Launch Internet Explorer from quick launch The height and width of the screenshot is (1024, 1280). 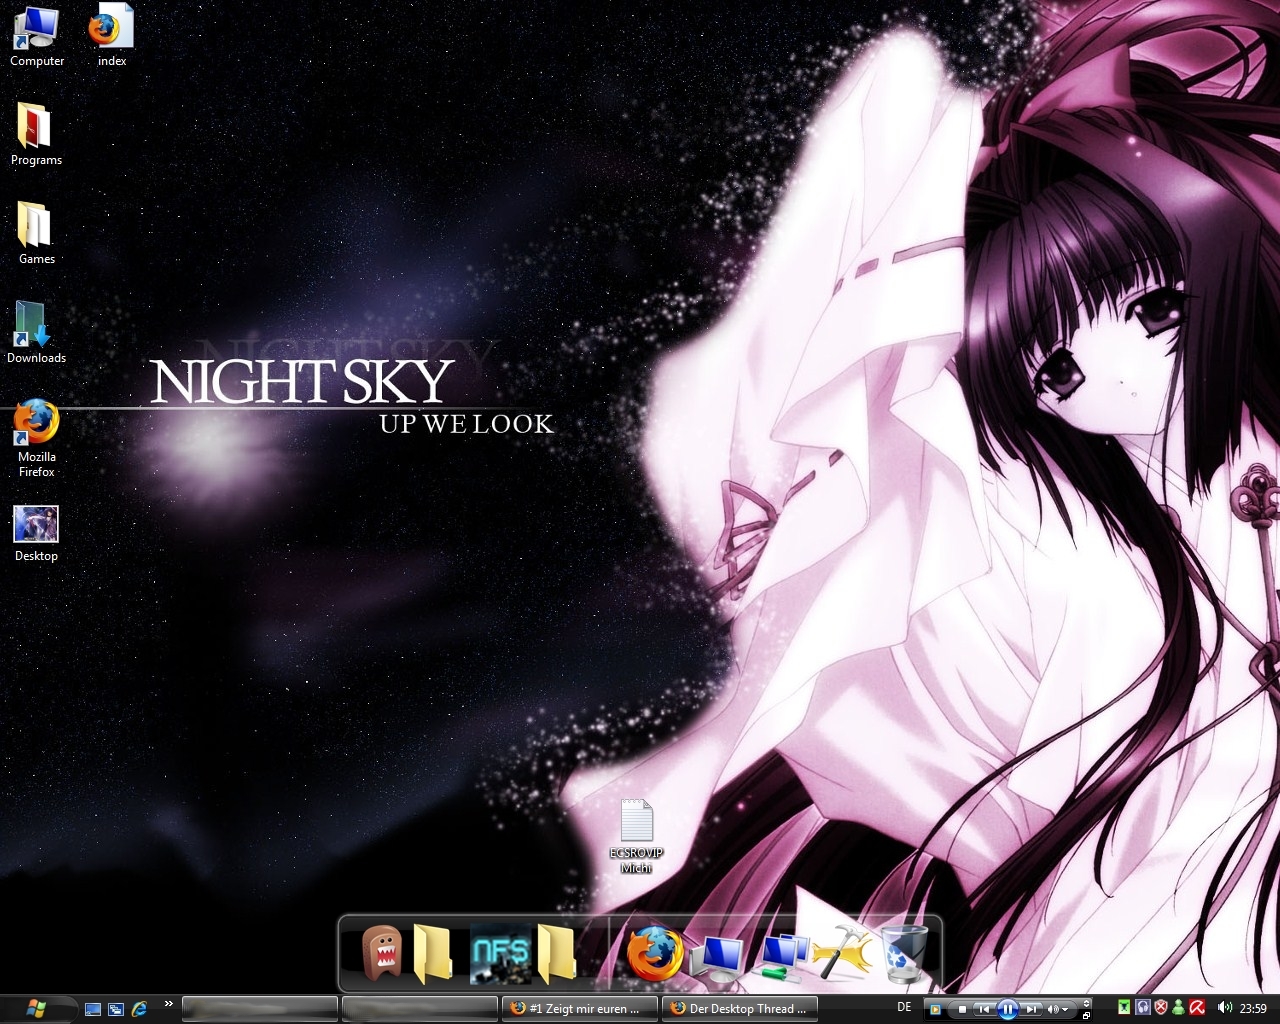(x=140, y=1009)
